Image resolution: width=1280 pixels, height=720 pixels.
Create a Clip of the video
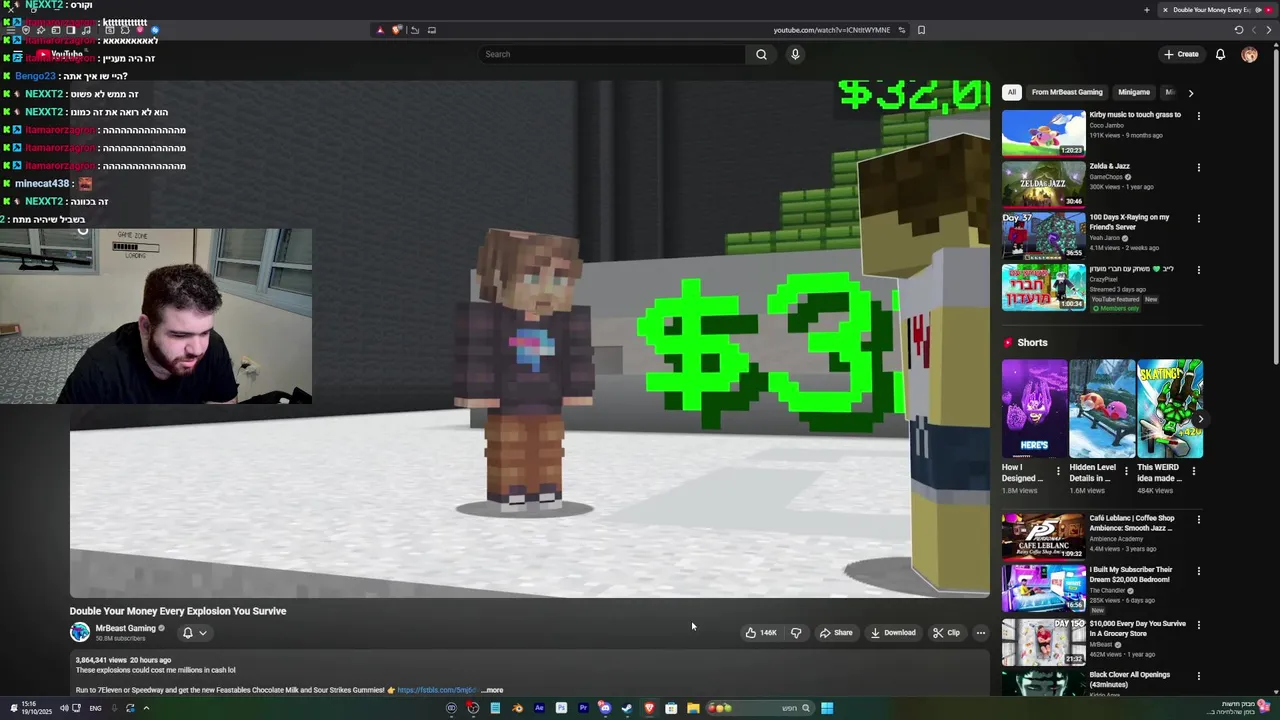[x=946, y=632]
